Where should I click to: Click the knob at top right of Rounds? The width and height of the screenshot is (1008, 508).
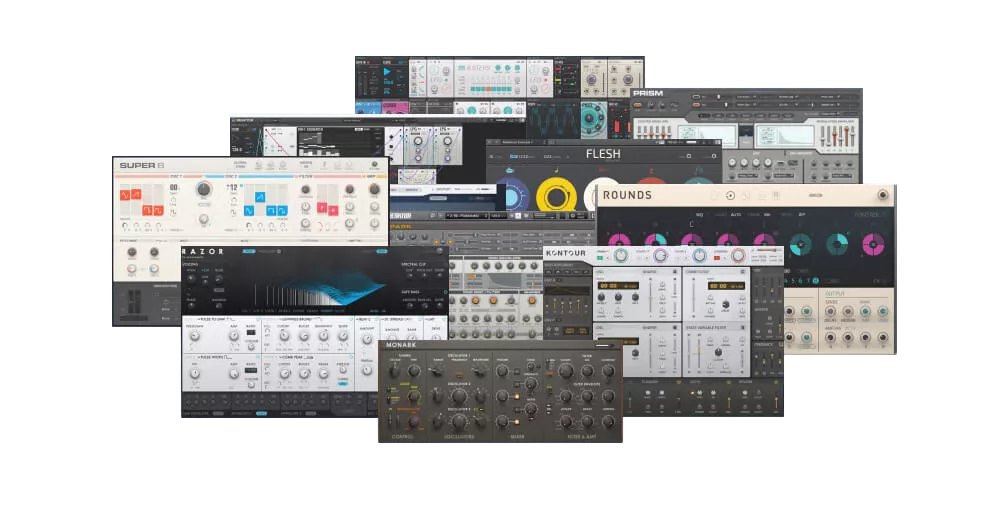[883, 195]
